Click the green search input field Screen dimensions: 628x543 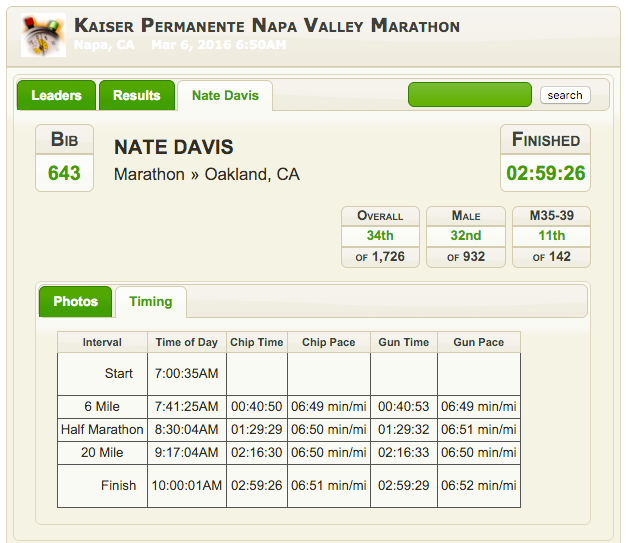coord(470,95)
